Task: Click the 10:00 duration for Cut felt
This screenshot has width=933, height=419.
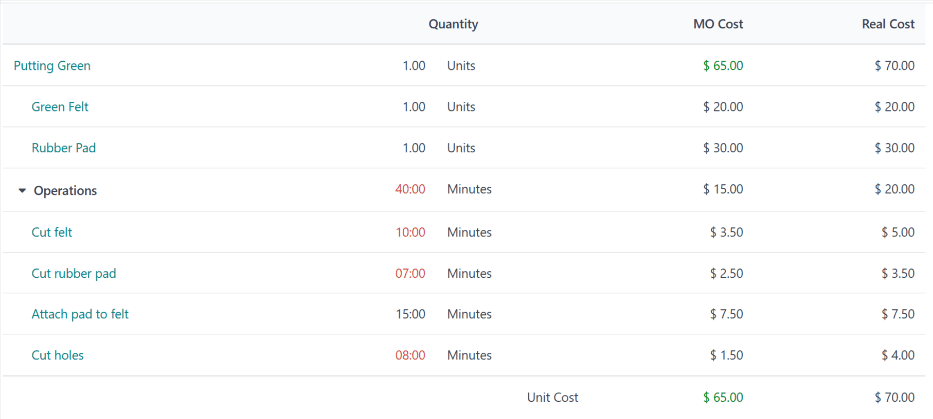Action: pos(410,232)
